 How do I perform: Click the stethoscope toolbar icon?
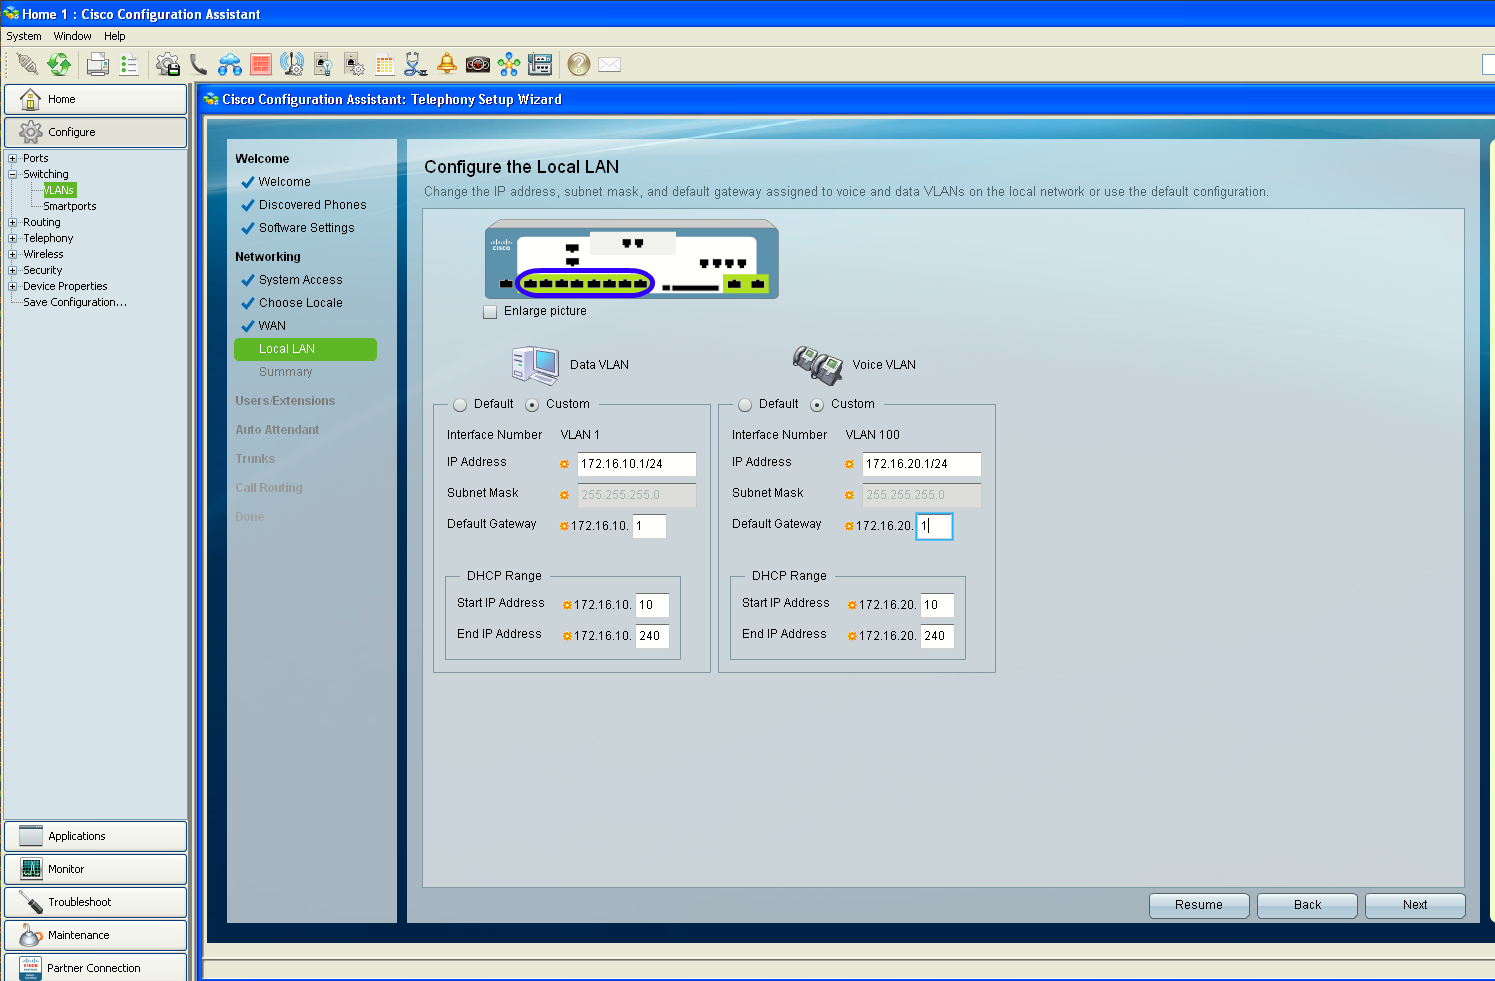(x=416, y=65)
